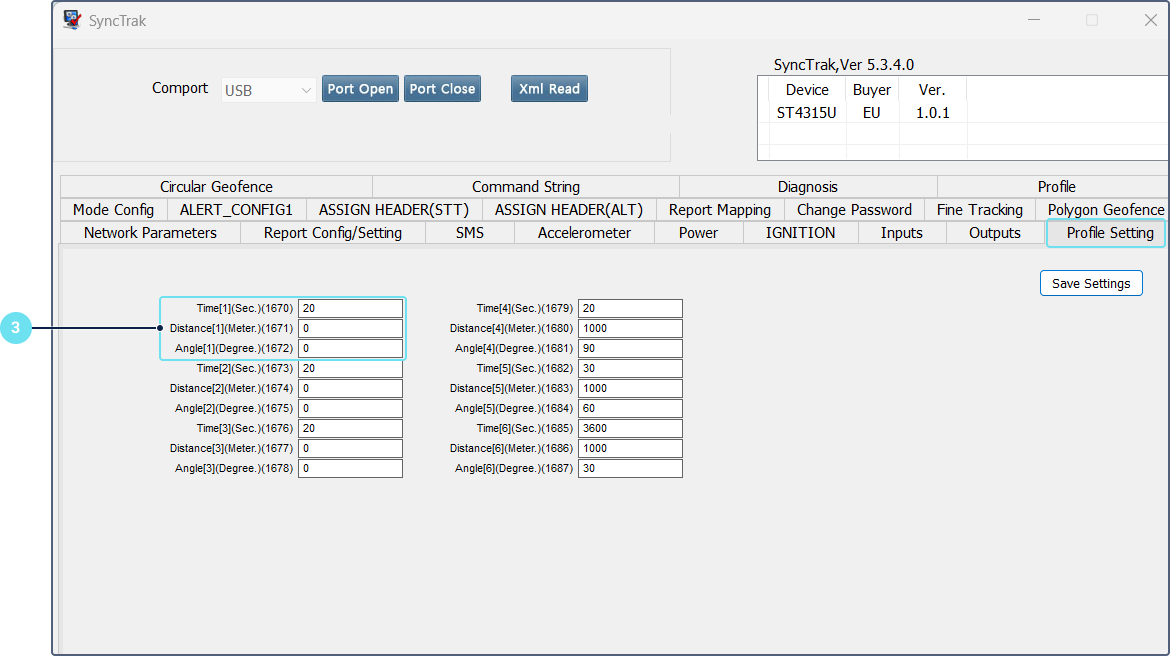Switch to the ALERT_CONFIG1 tab
Image resolution: width=1170 pixels, height=656 pixels.
(x=237, y=210)
